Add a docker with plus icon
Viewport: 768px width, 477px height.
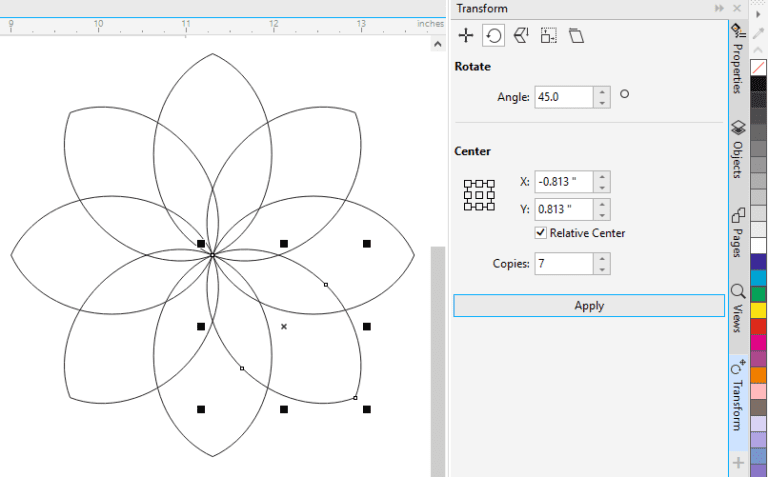738,463
